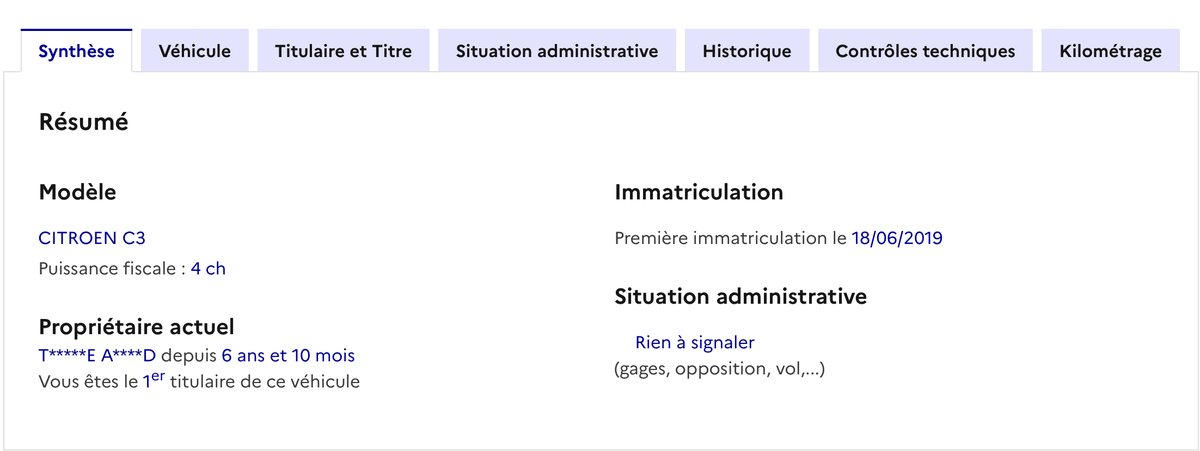
Task: Open the Synthèse tab
Action: coord(76,51)
